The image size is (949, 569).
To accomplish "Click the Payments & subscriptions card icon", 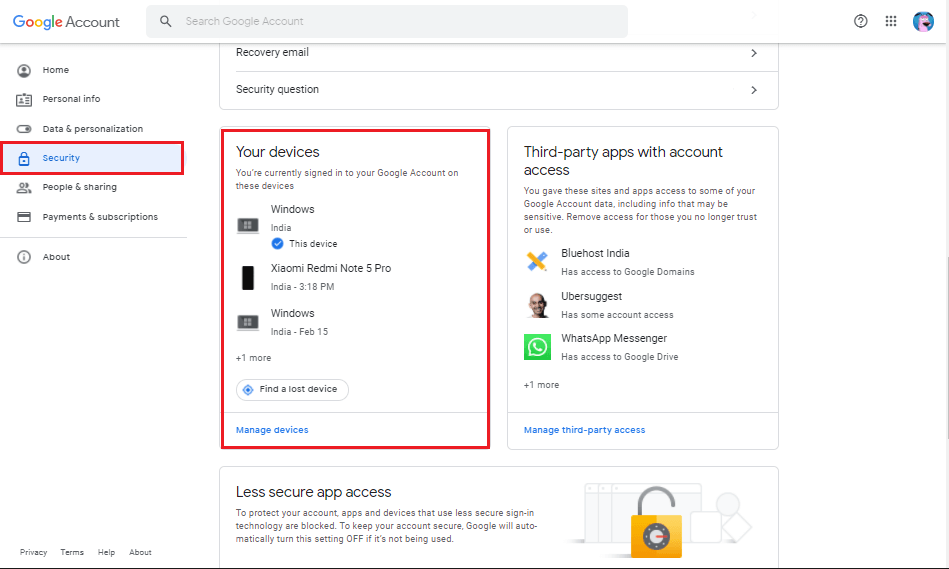I will click(24, 217).
